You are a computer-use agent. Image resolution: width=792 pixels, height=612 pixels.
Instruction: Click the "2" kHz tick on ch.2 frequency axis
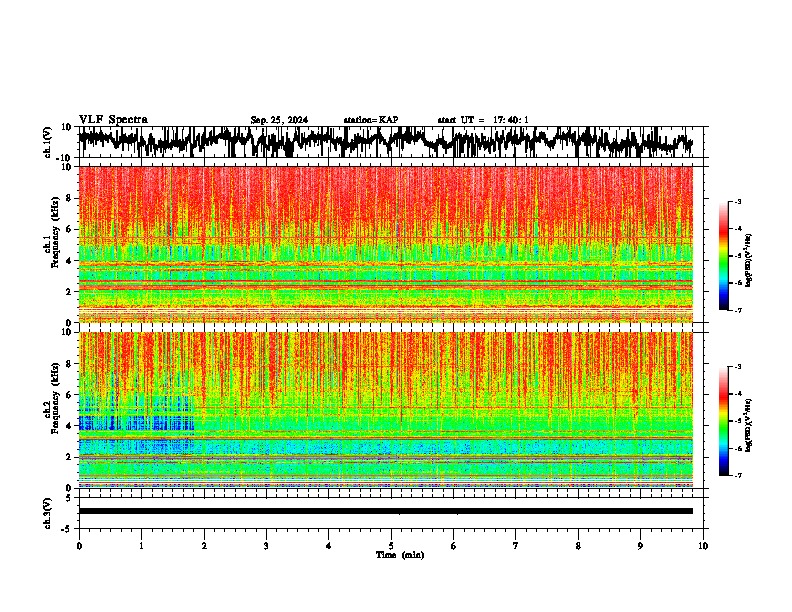click(69, 457)
